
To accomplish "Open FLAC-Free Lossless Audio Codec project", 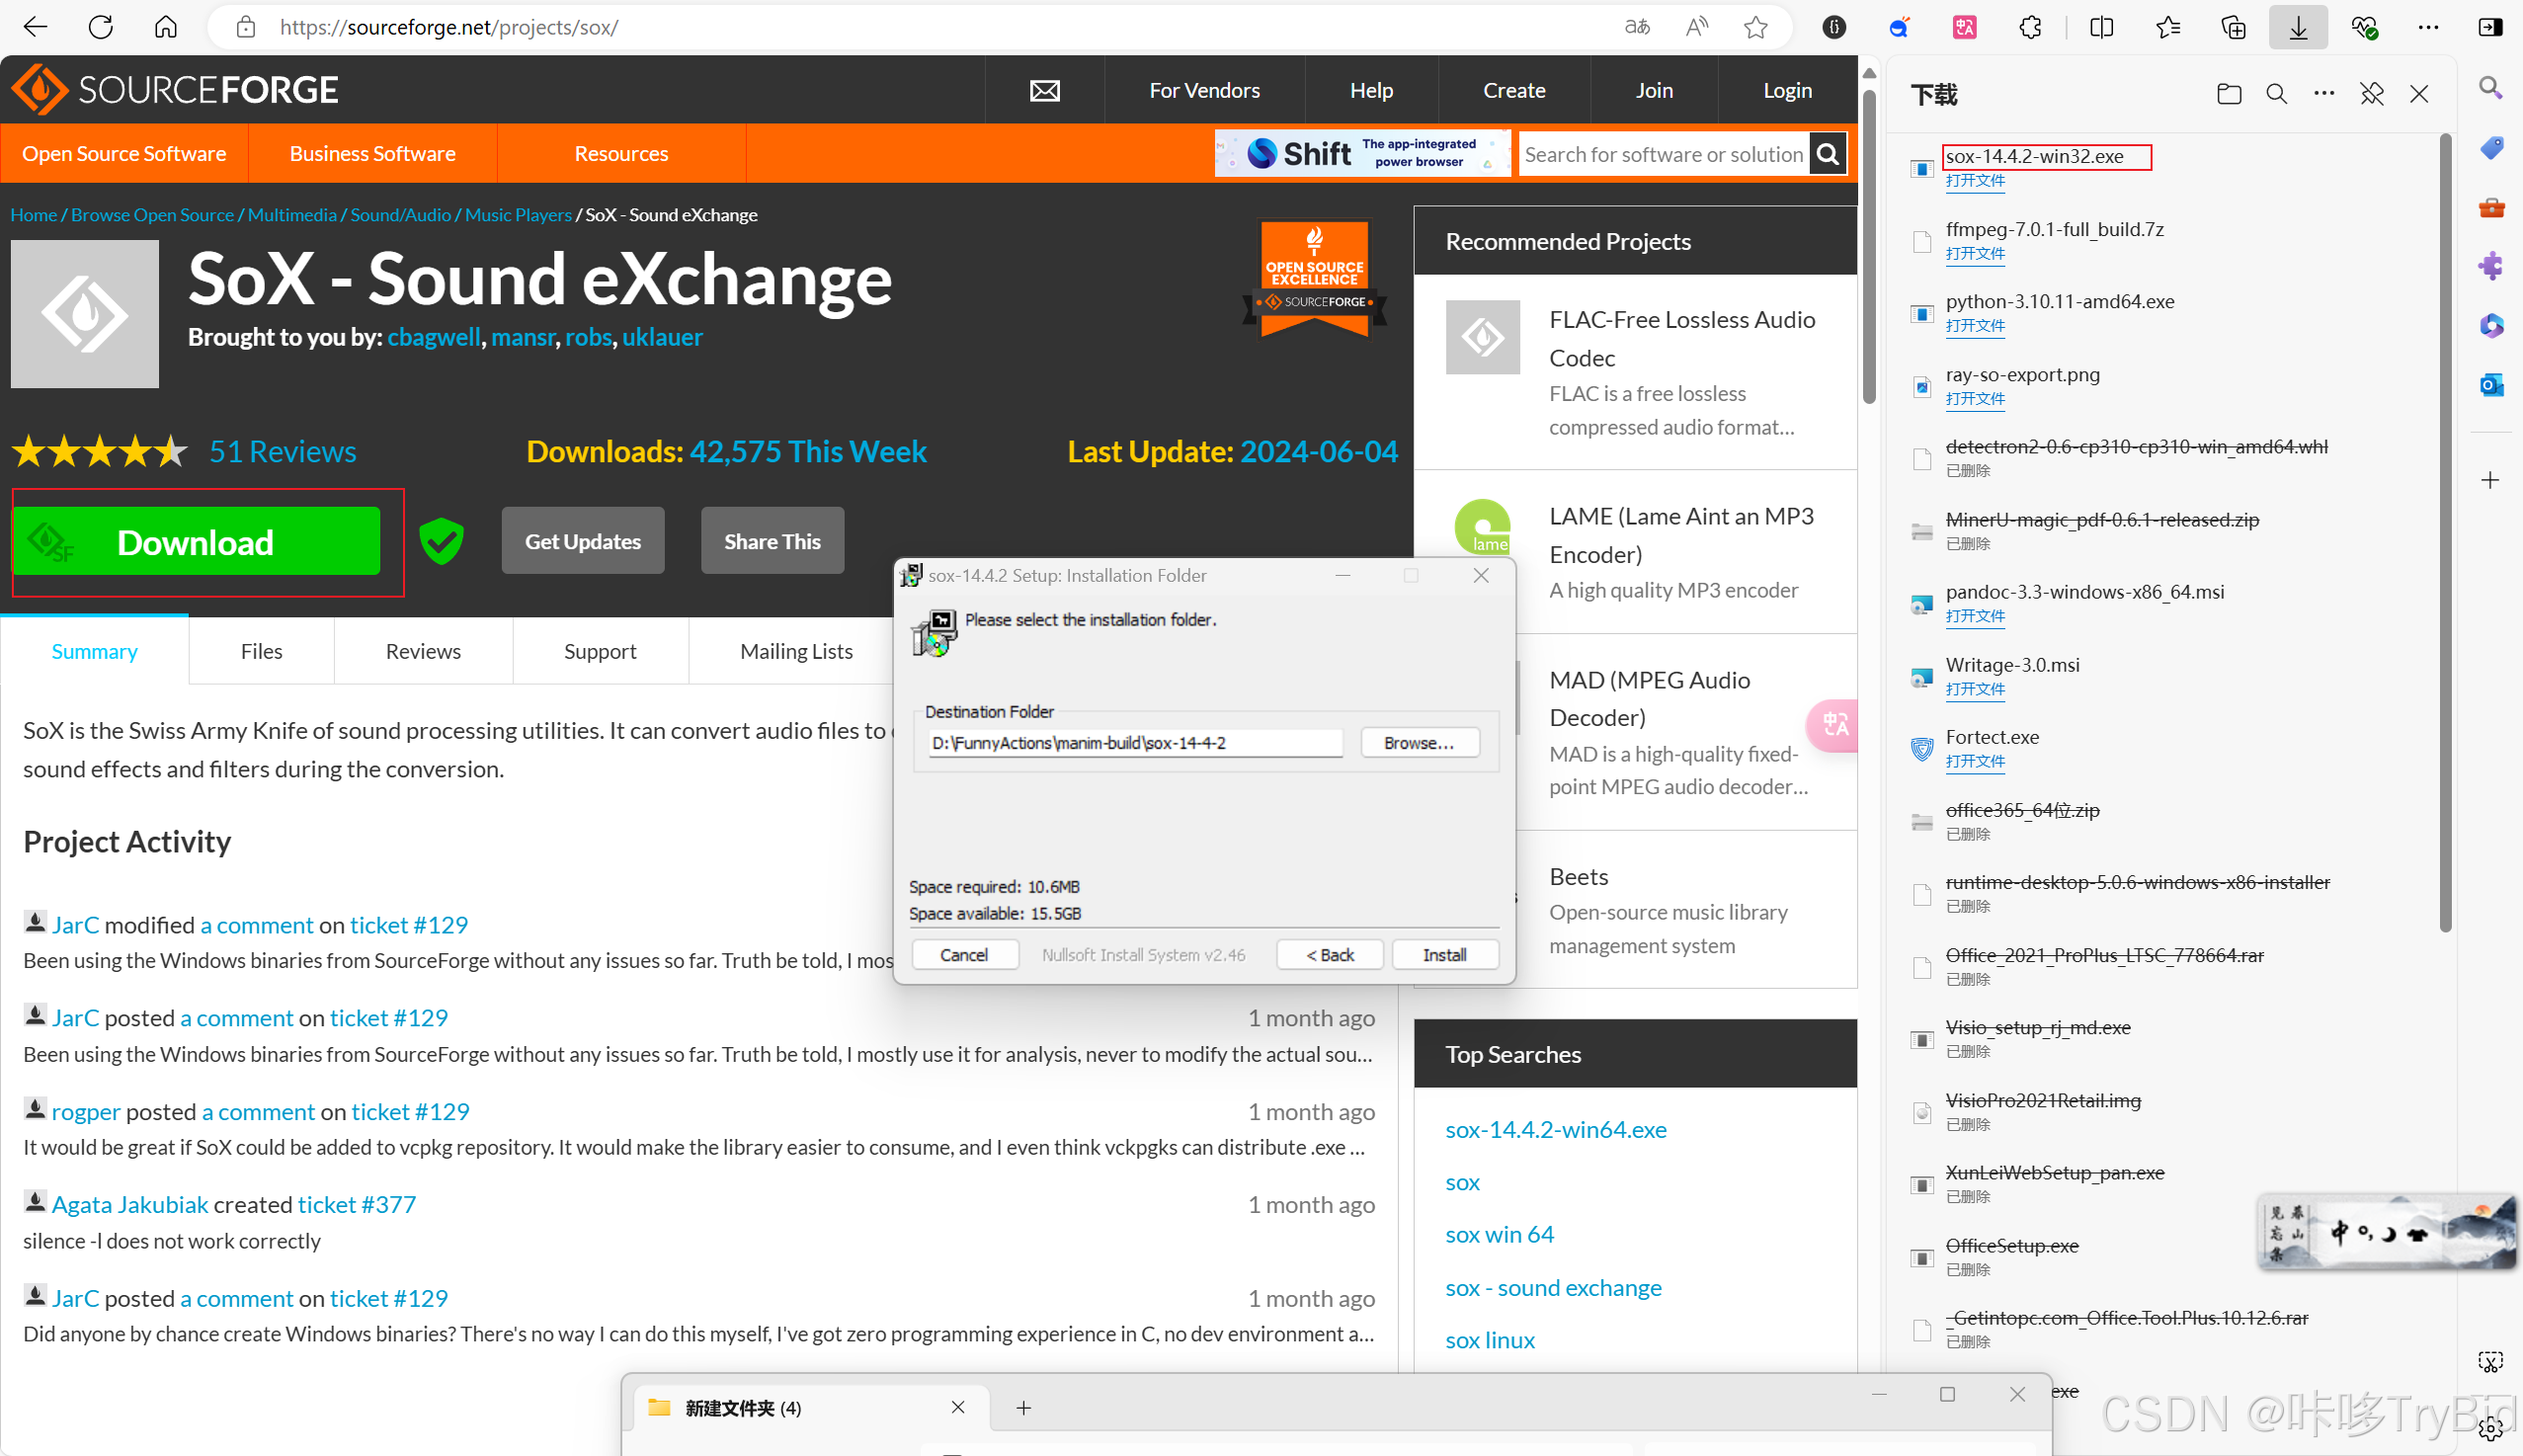I will point(1682,338).
